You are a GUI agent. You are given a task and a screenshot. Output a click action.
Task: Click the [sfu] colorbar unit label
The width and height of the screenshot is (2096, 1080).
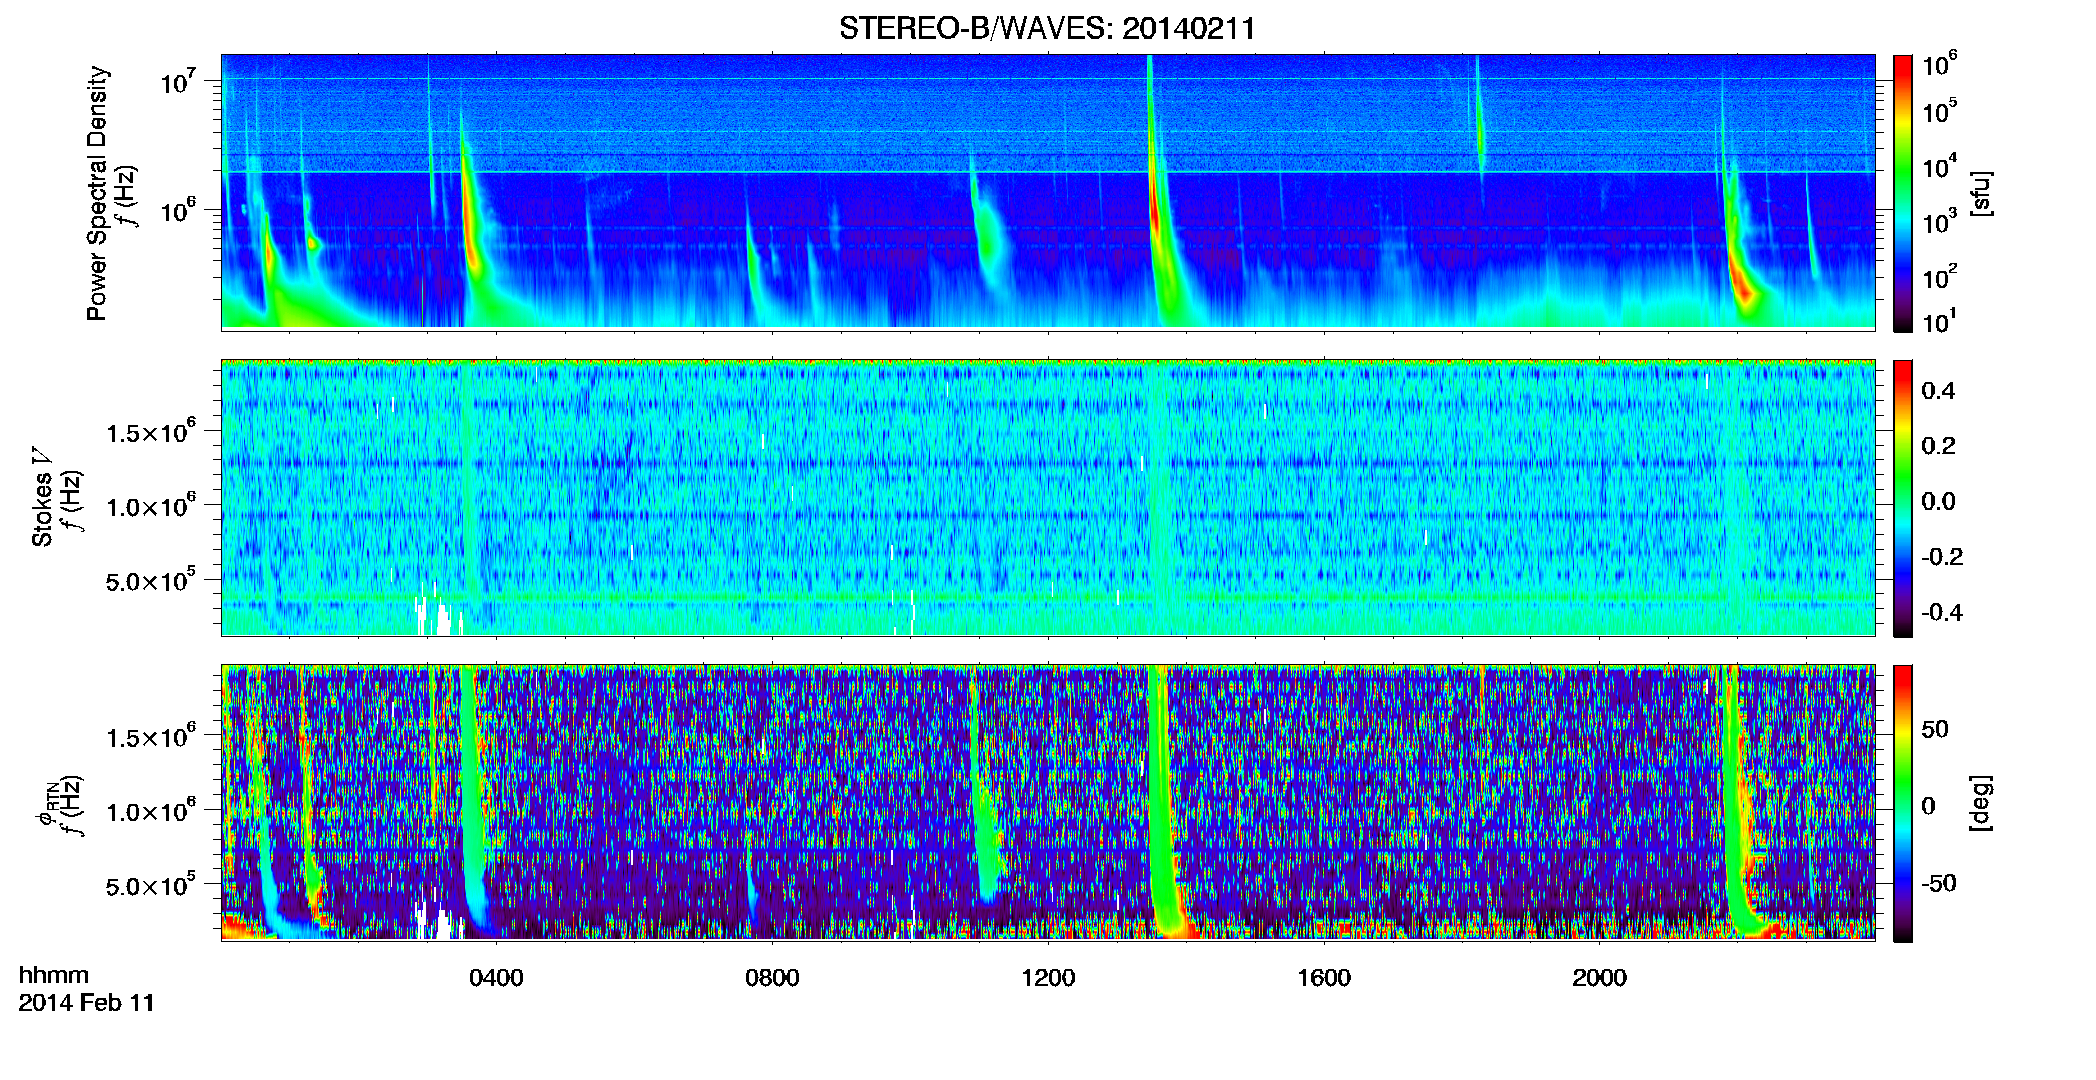tap(1982, 193)
